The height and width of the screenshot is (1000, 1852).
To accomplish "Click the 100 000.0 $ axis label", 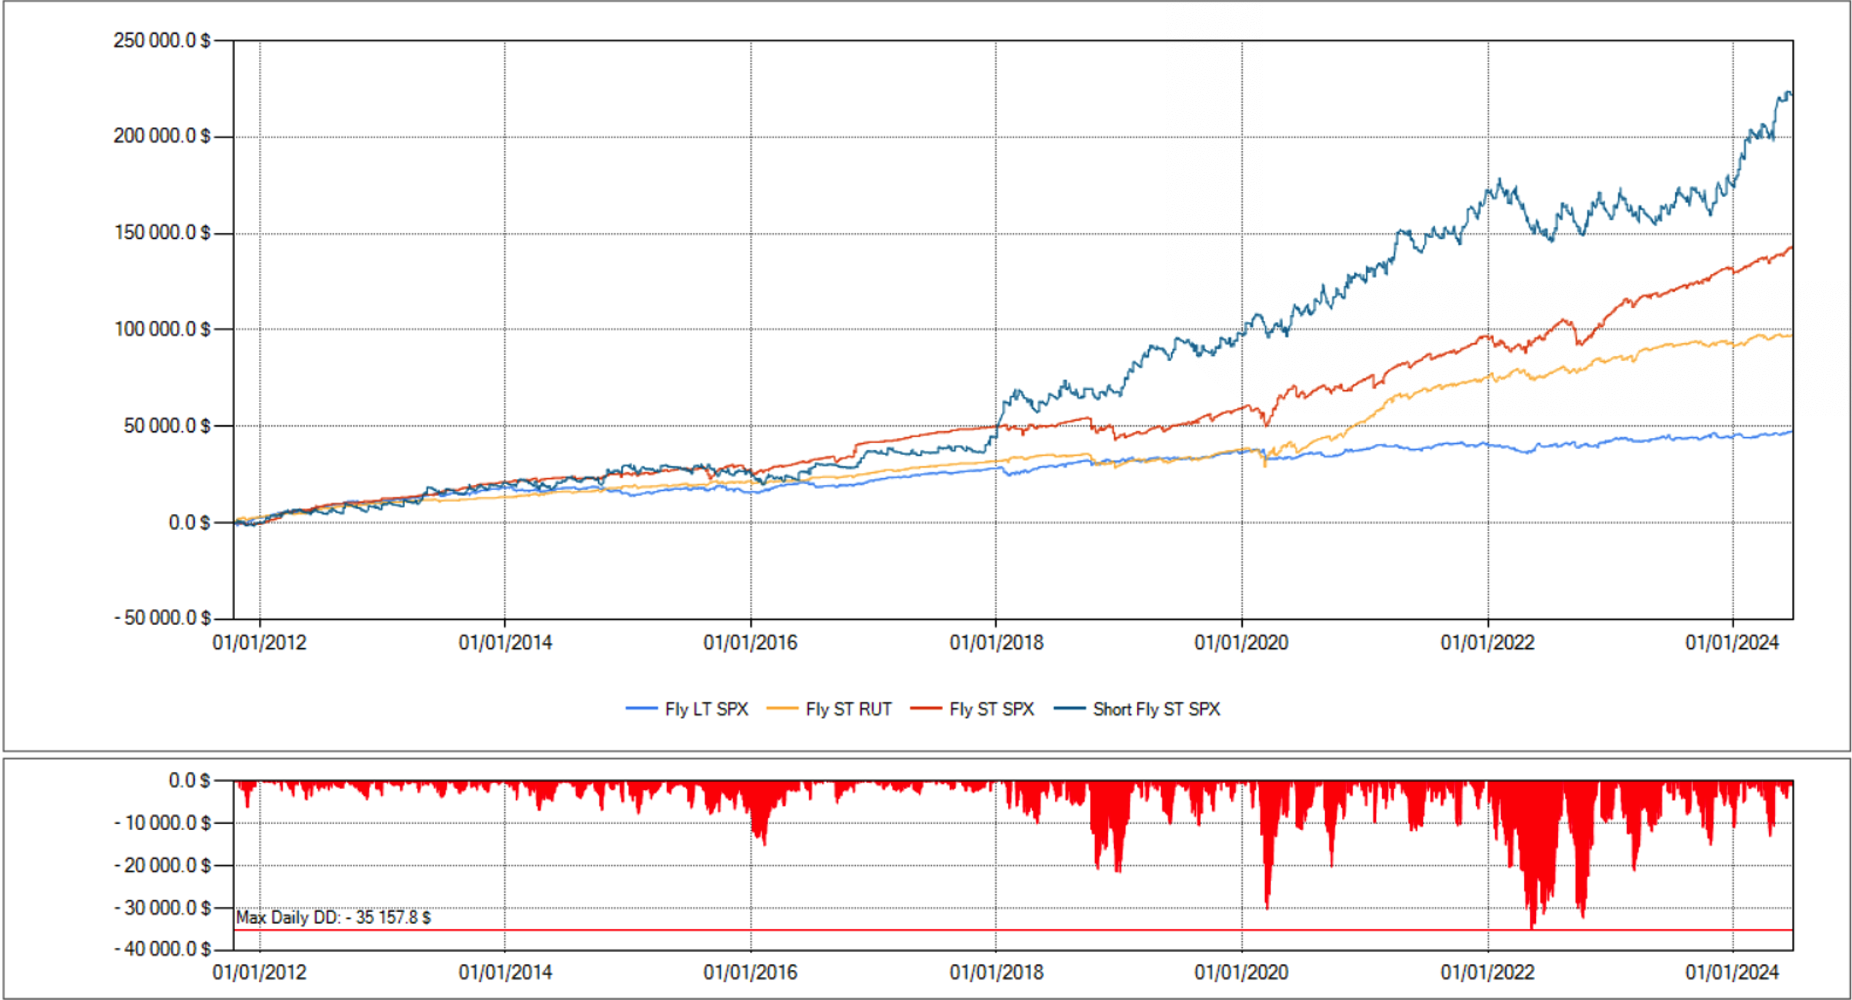I will point(162,329).
